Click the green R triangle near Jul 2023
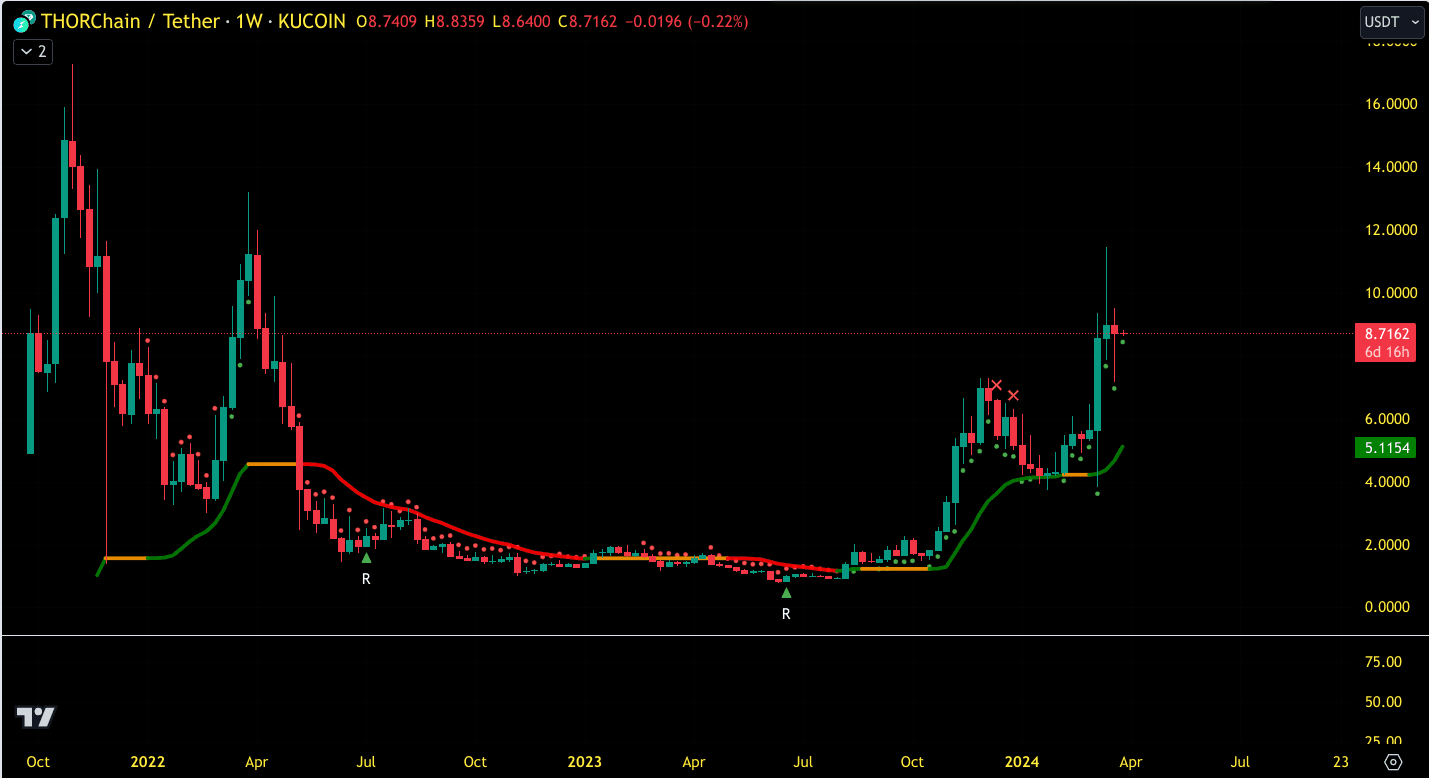The width and height of the screenshot is (1429, 778). (786, 593)
